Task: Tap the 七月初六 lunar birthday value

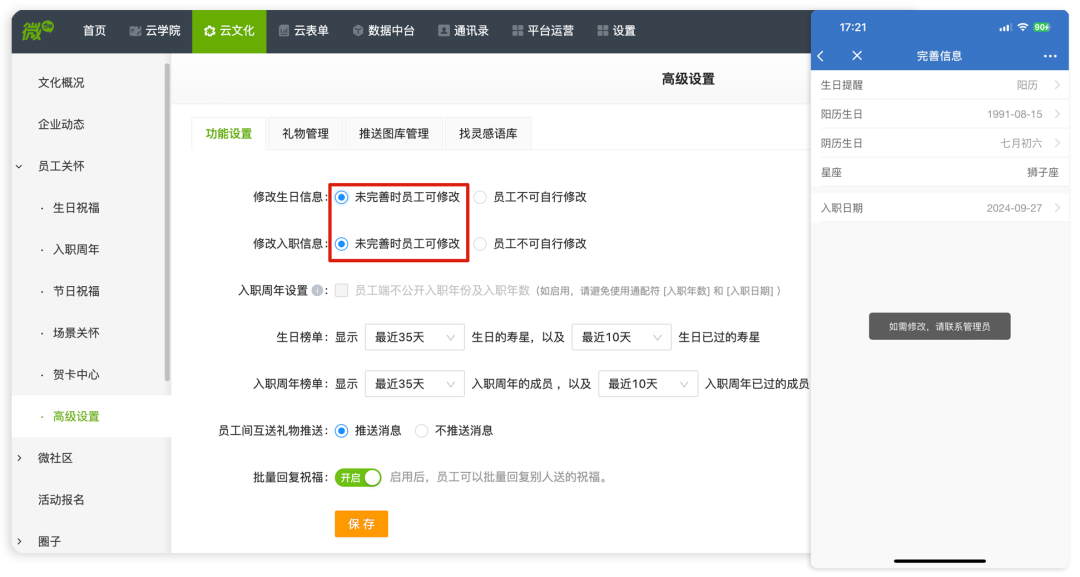Action: click(1021, 143)
